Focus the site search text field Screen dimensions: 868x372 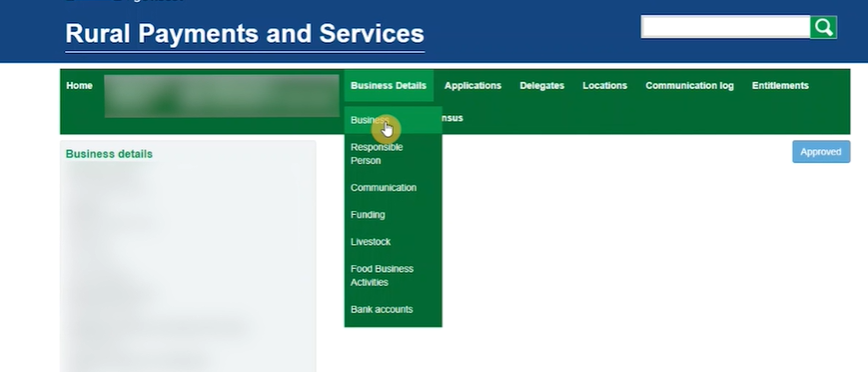pyautogui.click(x=726, y=27)
